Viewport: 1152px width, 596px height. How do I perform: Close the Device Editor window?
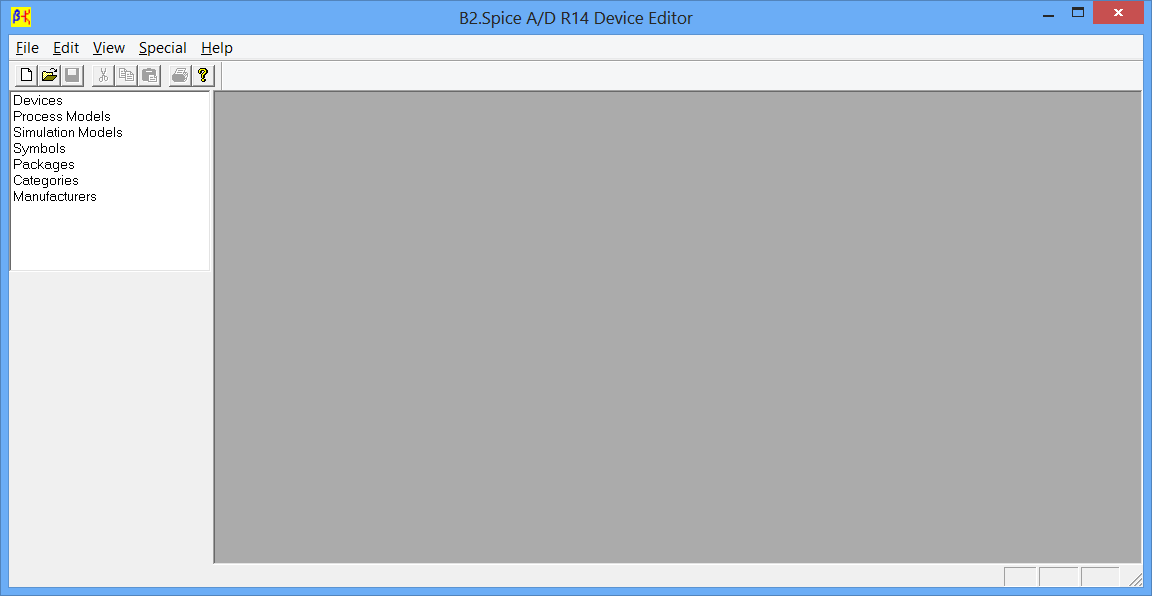[1118, 12]
